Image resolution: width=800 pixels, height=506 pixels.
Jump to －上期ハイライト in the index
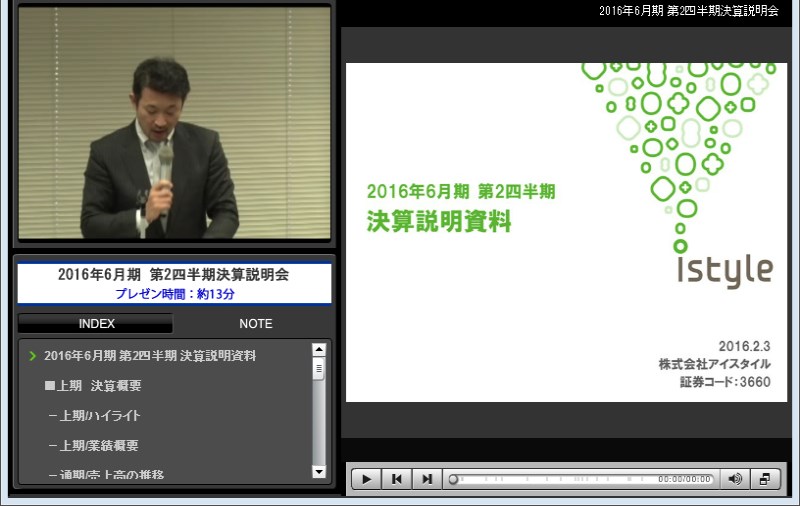pyautogui.click(x=94, y=416)
